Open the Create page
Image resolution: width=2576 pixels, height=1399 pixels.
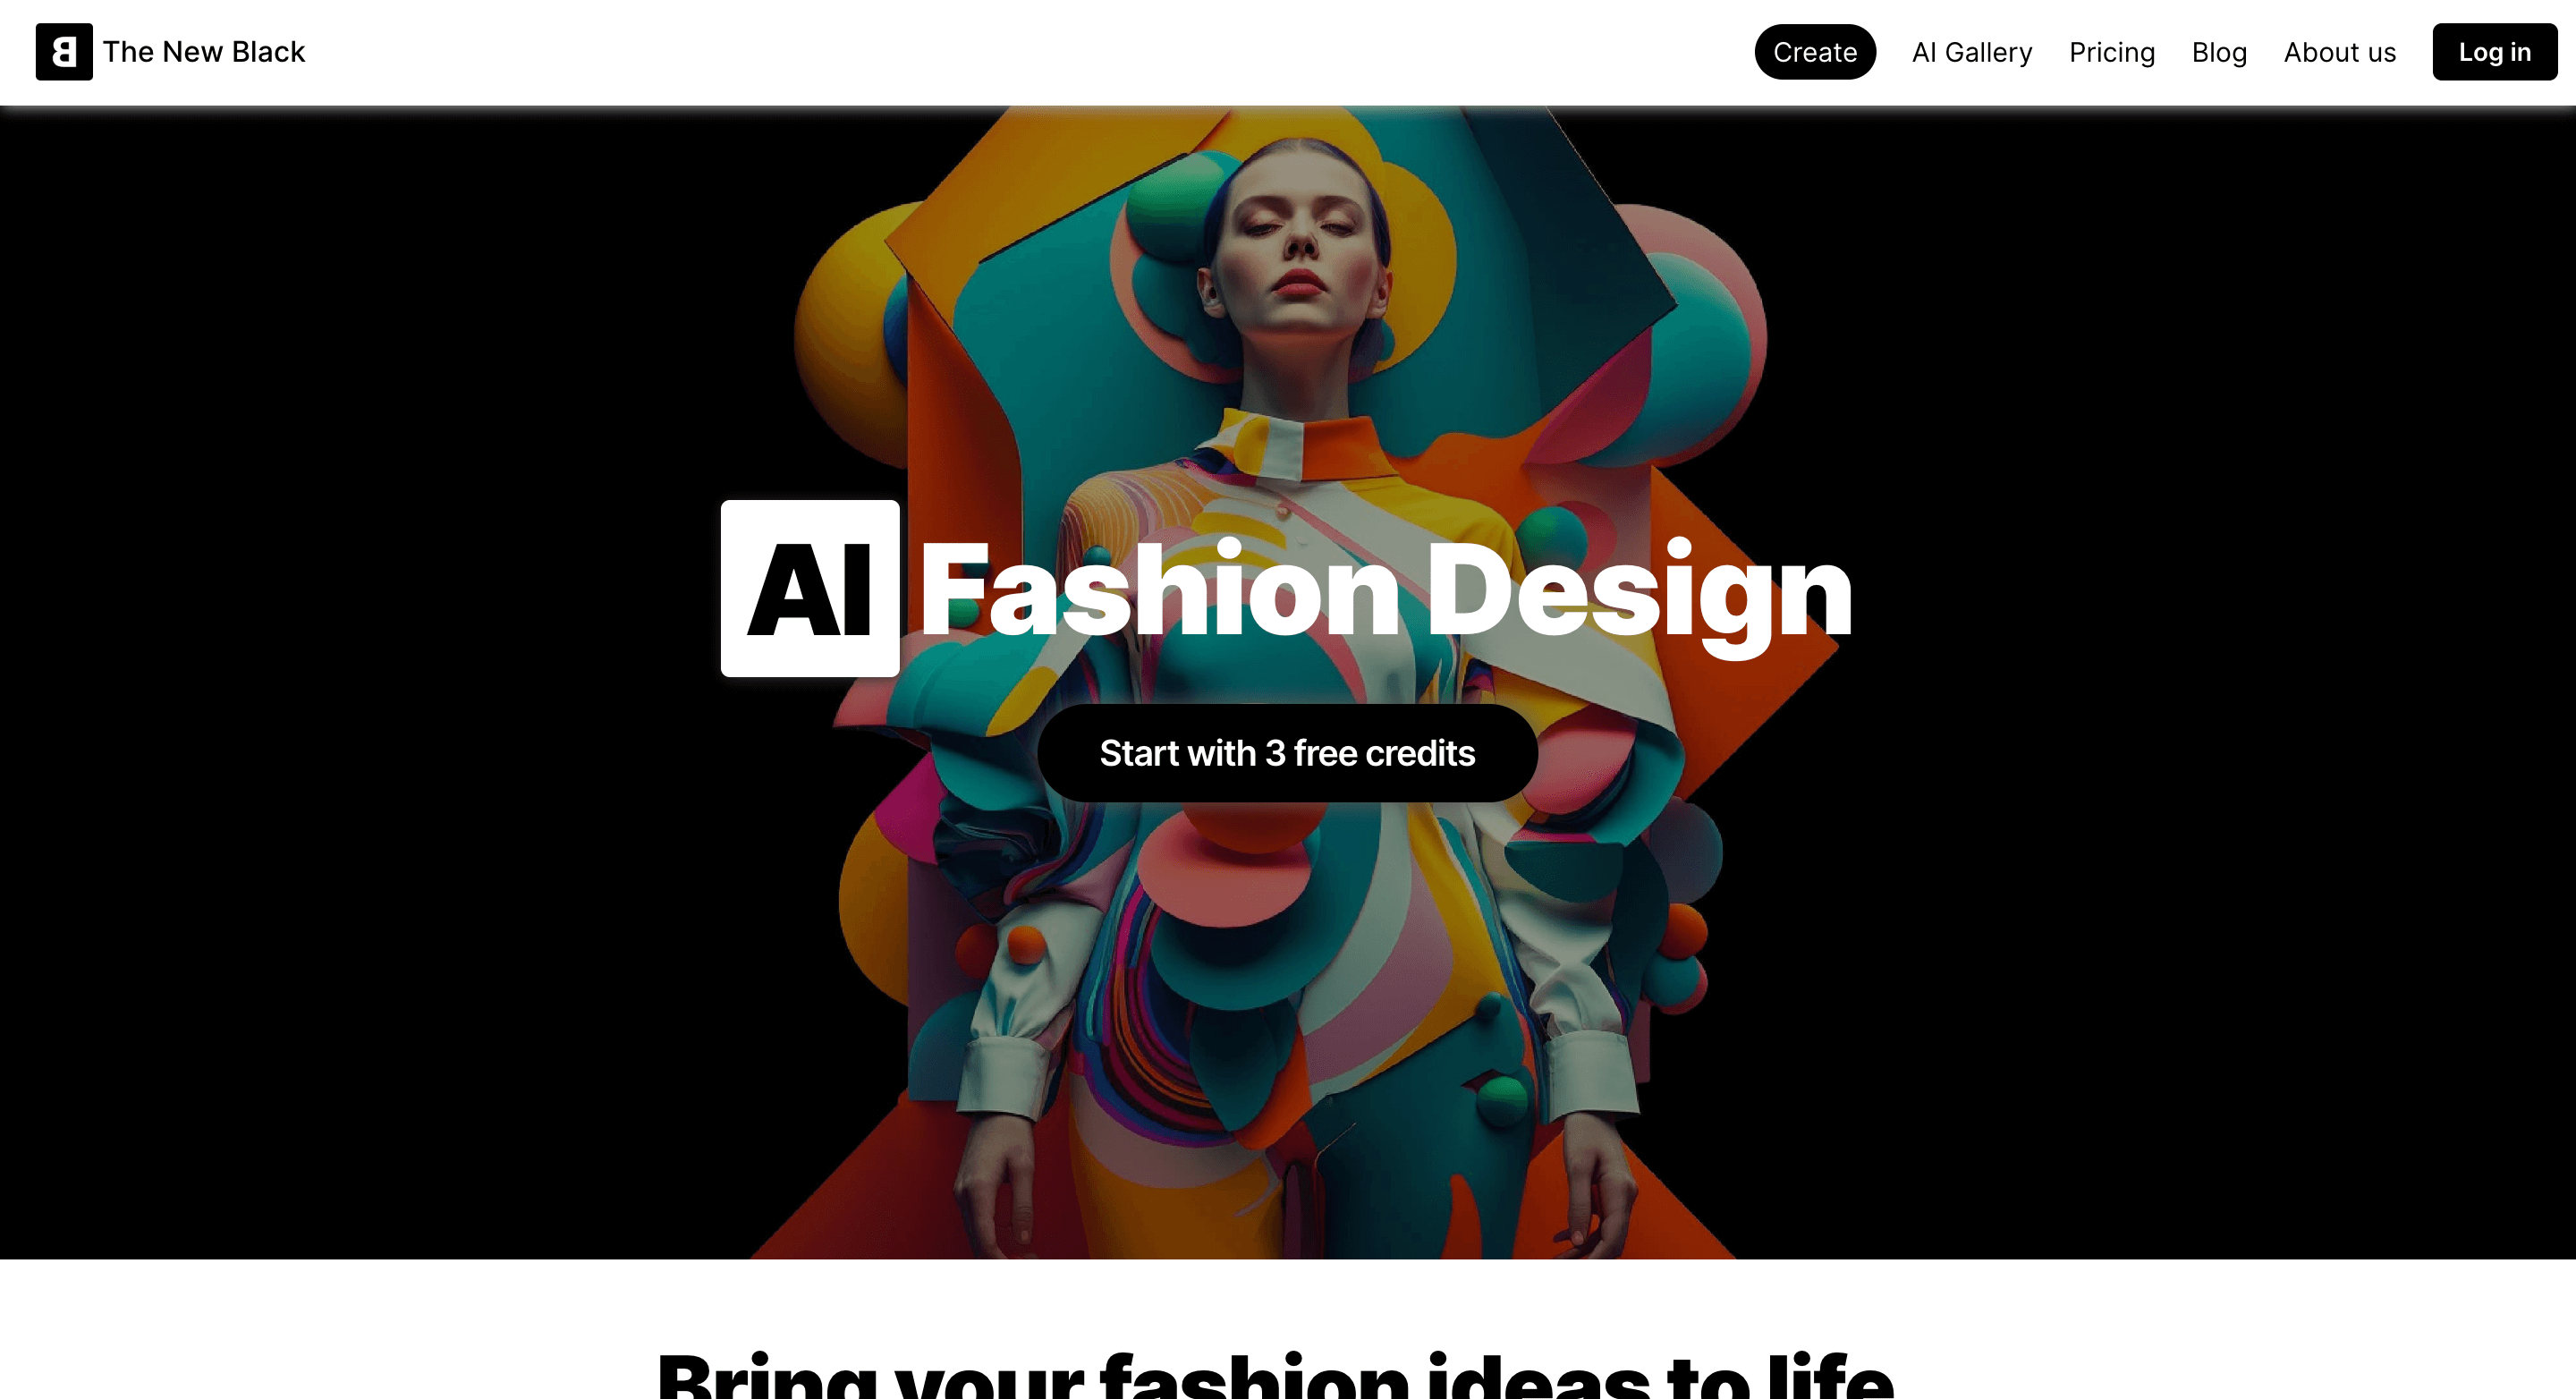pos(1815,52)
